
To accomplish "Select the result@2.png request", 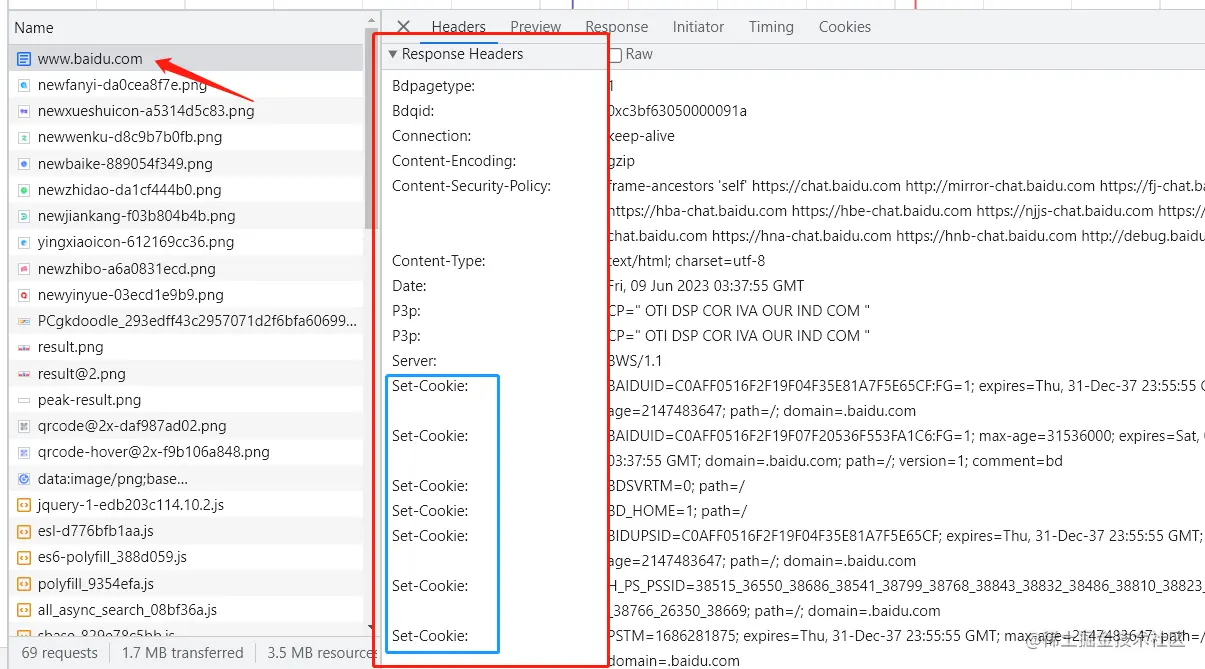I will [x=186, y=374].
